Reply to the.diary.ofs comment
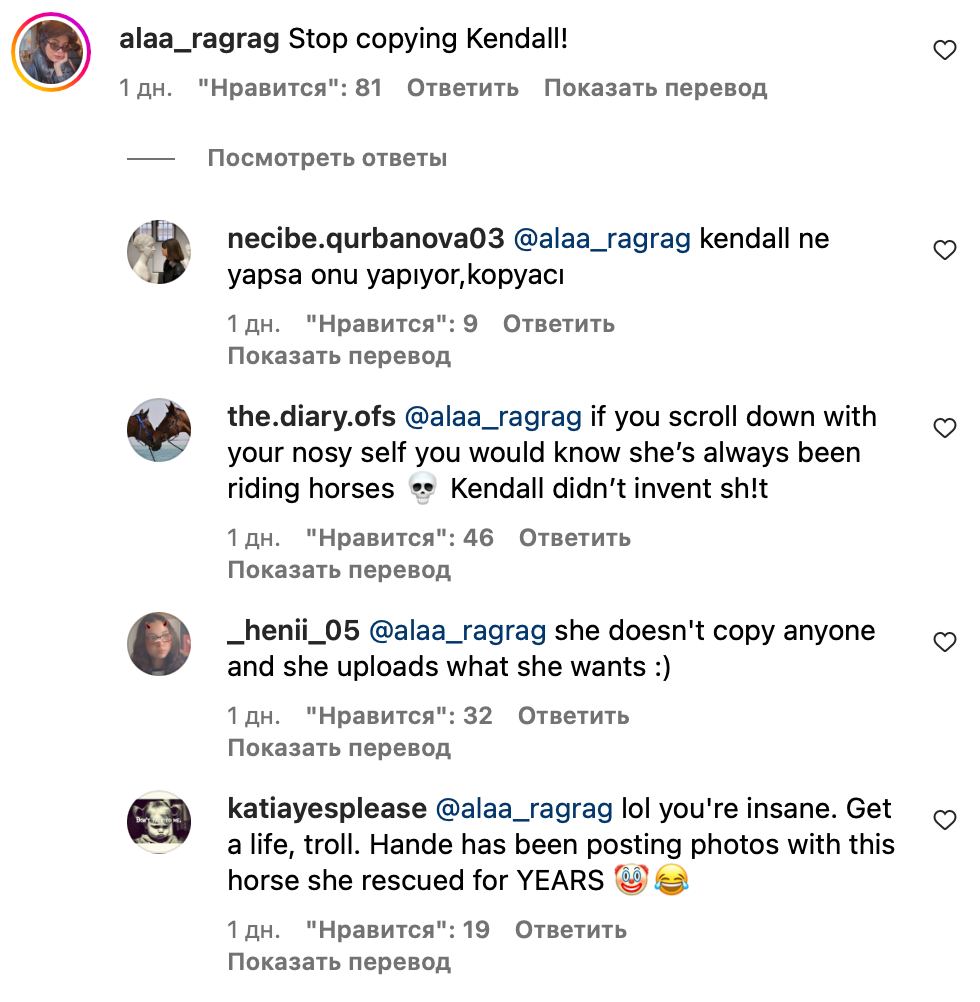This screenshot has height=1002, width=980. (x=574, y=538)
